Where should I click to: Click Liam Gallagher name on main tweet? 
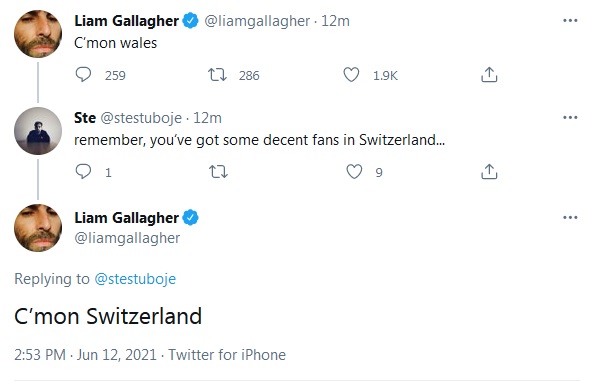[x=126, y=218]
